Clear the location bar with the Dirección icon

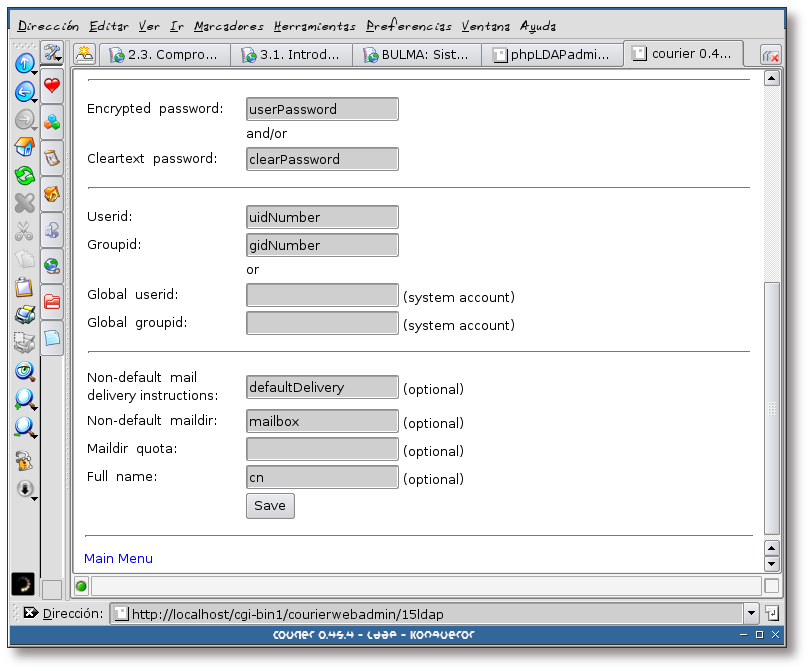pyautogui.click(x=30, y=613)
